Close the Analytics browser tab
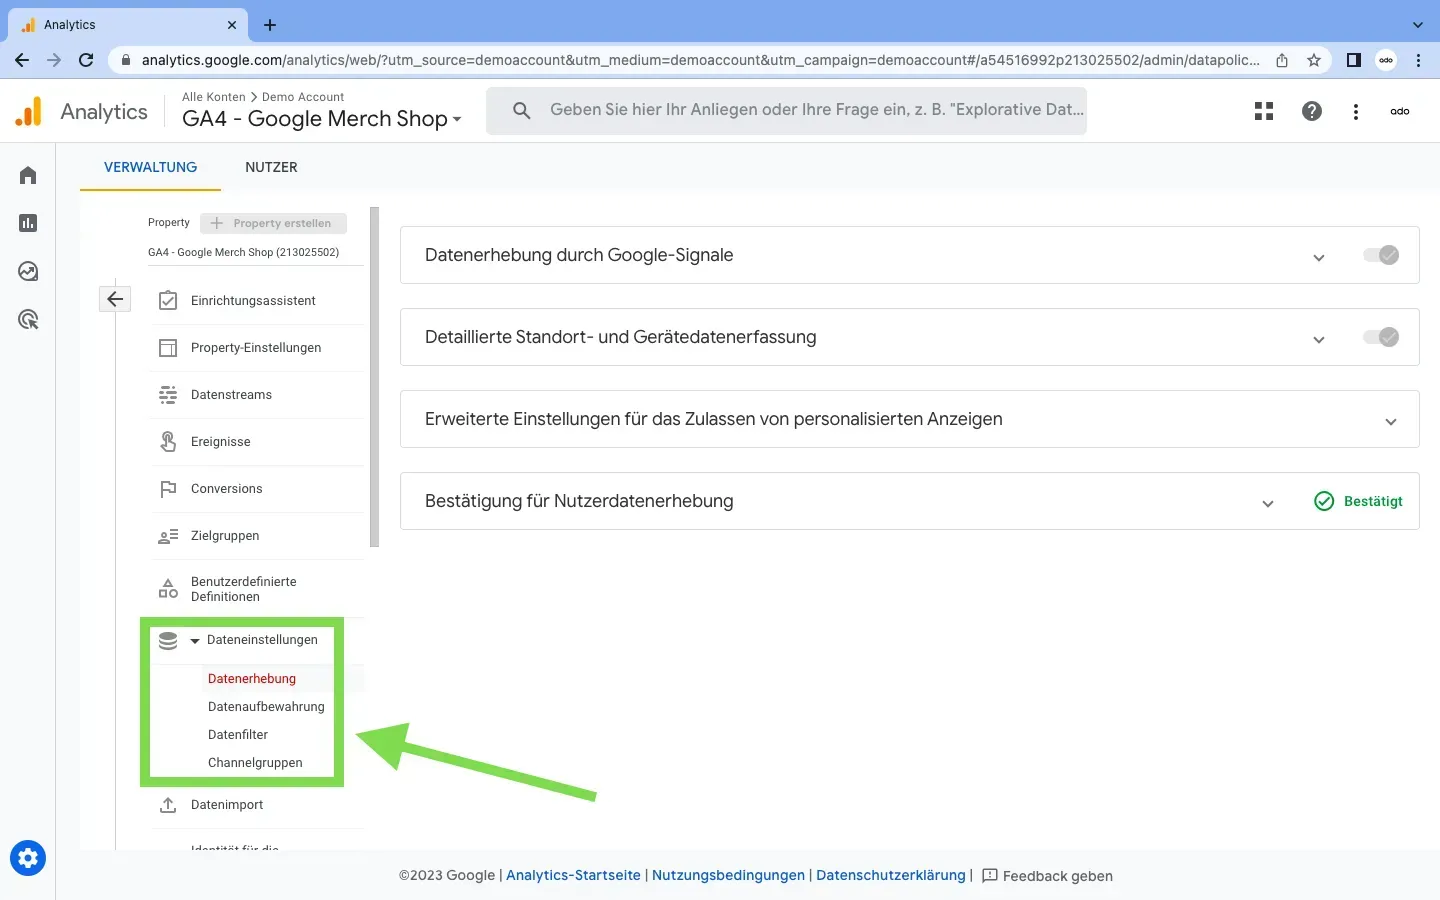This screenshot has height=900, width=1440. pos(232,25)
